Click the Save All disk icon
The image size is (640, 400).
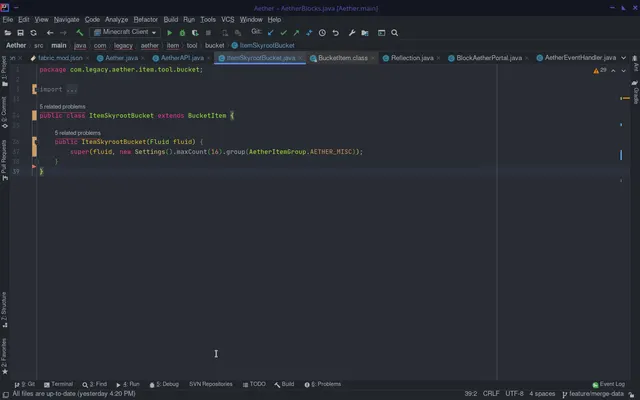pyautogui.click(x=20, y=33)
